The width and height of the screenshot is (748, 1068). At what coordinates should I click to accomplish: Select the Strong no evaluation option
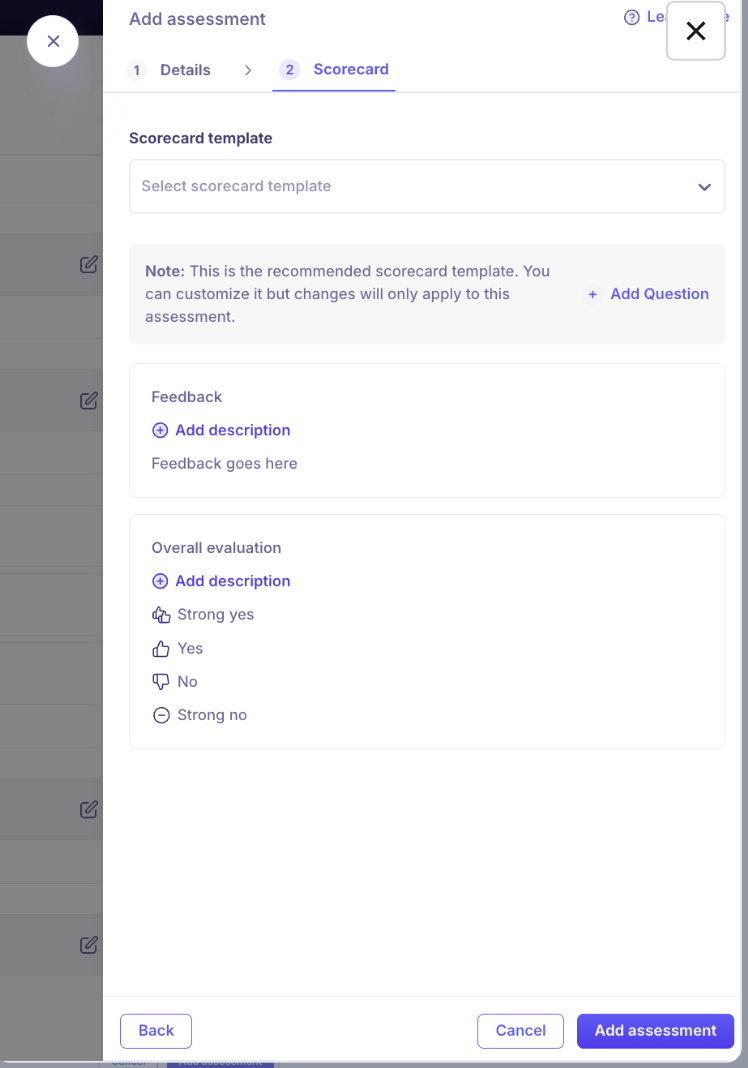[x=200, y=715]
